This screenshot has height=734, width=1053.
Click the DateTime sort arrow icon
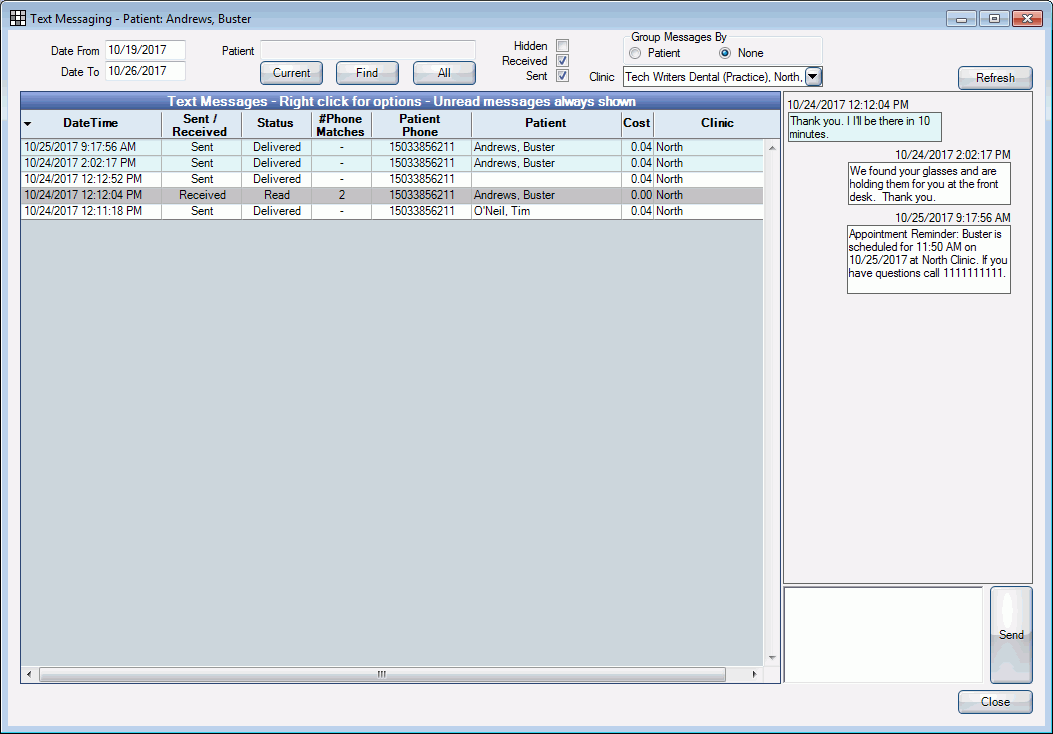point(28,124)
